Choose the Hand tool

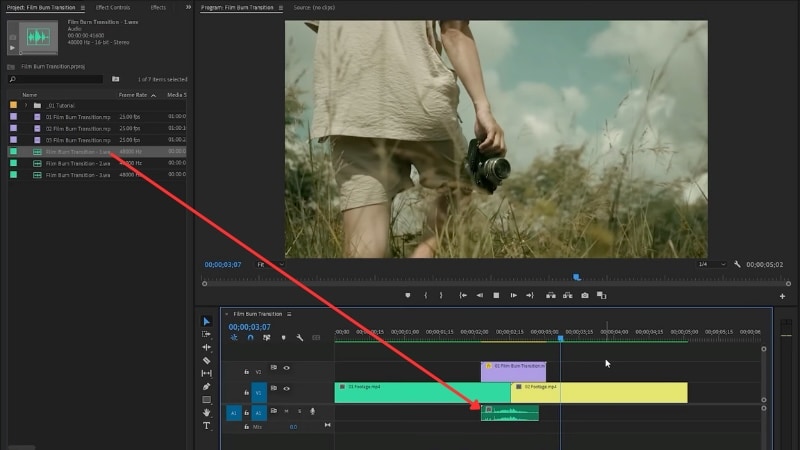(x=207, y=412)
